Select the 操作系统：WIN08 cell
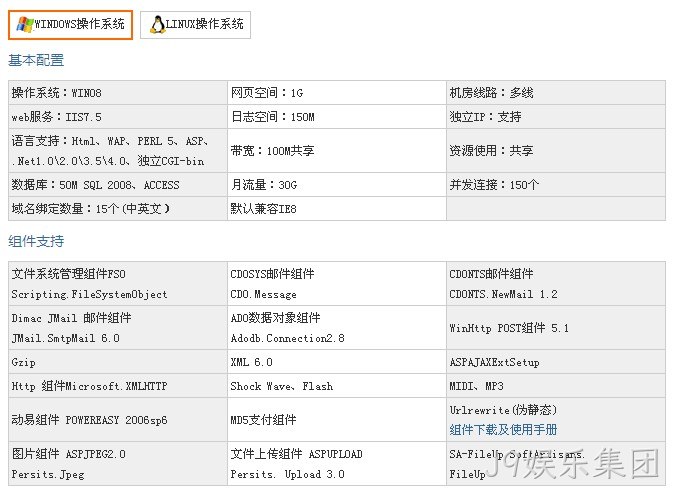Screen dimensions: 675x493 click(x=118, y=93)
